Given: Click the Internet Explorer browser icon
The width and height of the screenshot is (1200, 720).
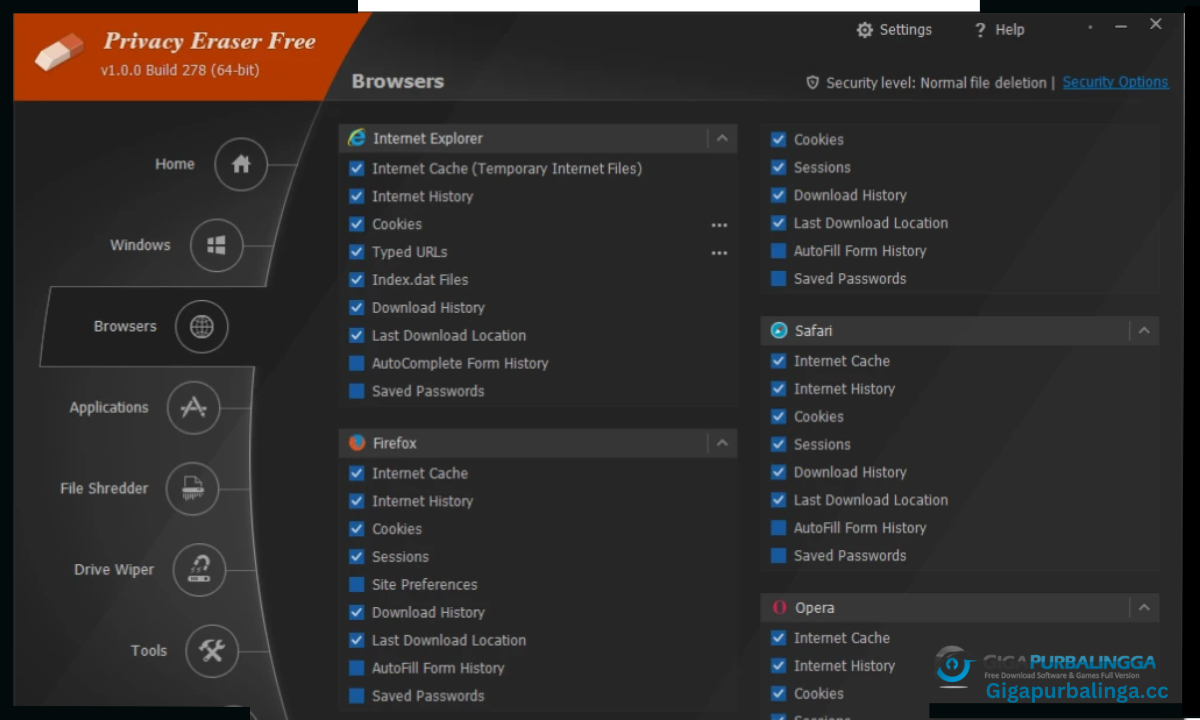Looking at the screenshot, I should click(357, 138).
